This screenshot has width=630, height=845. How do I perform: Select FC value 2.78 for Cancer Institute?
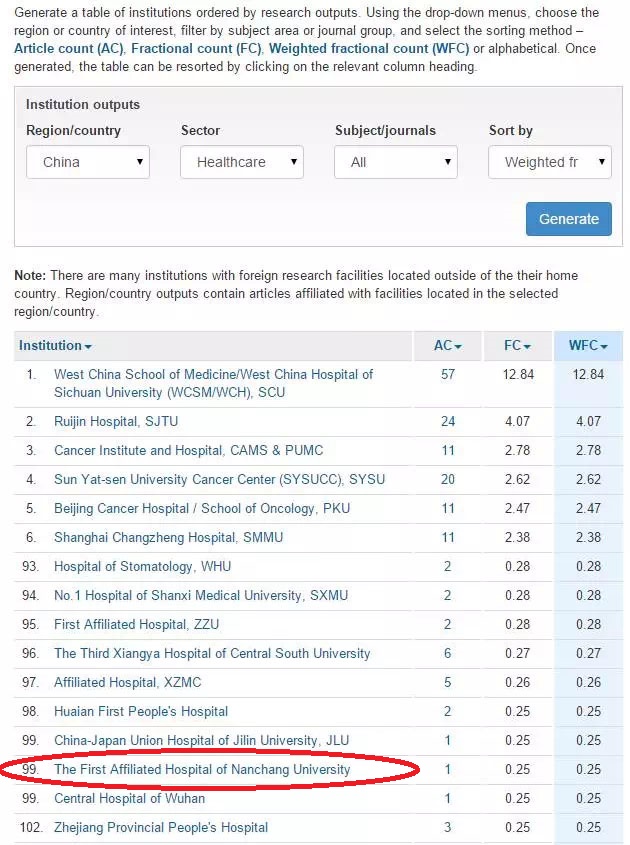tap(517, 451)
